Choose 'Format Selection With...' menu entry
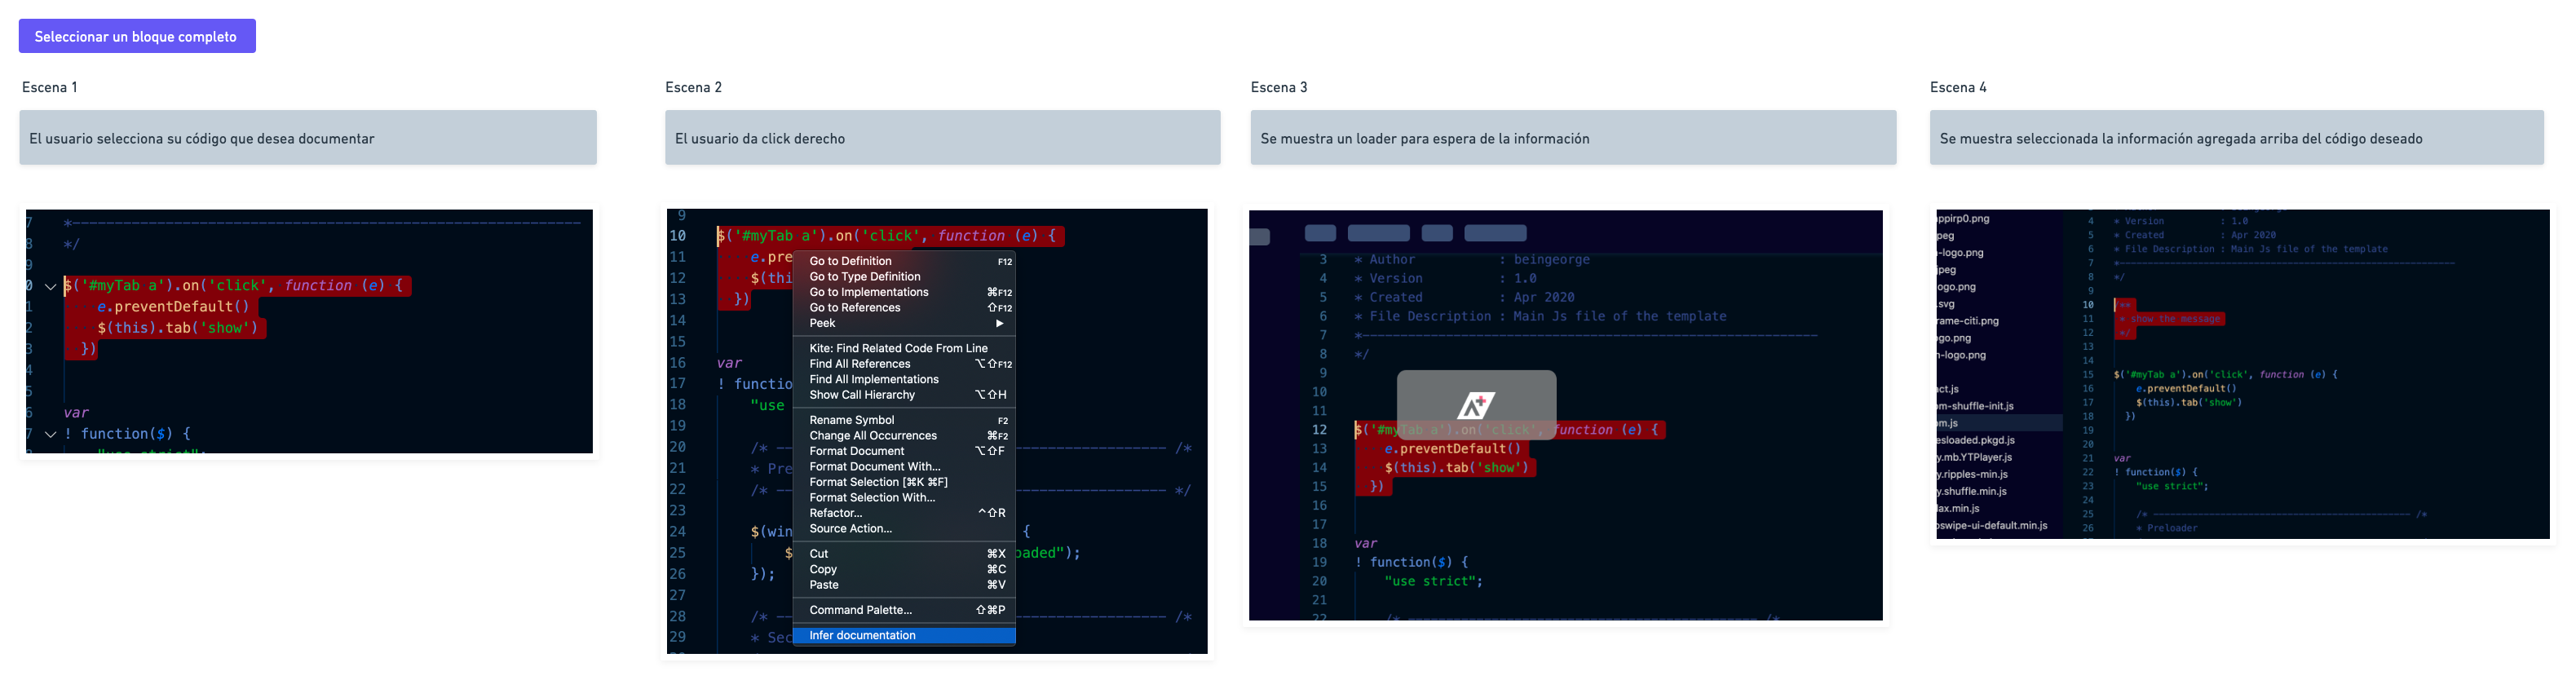Screen dimensions: 2576x680 pyautogui.click(x=904, y=498)
